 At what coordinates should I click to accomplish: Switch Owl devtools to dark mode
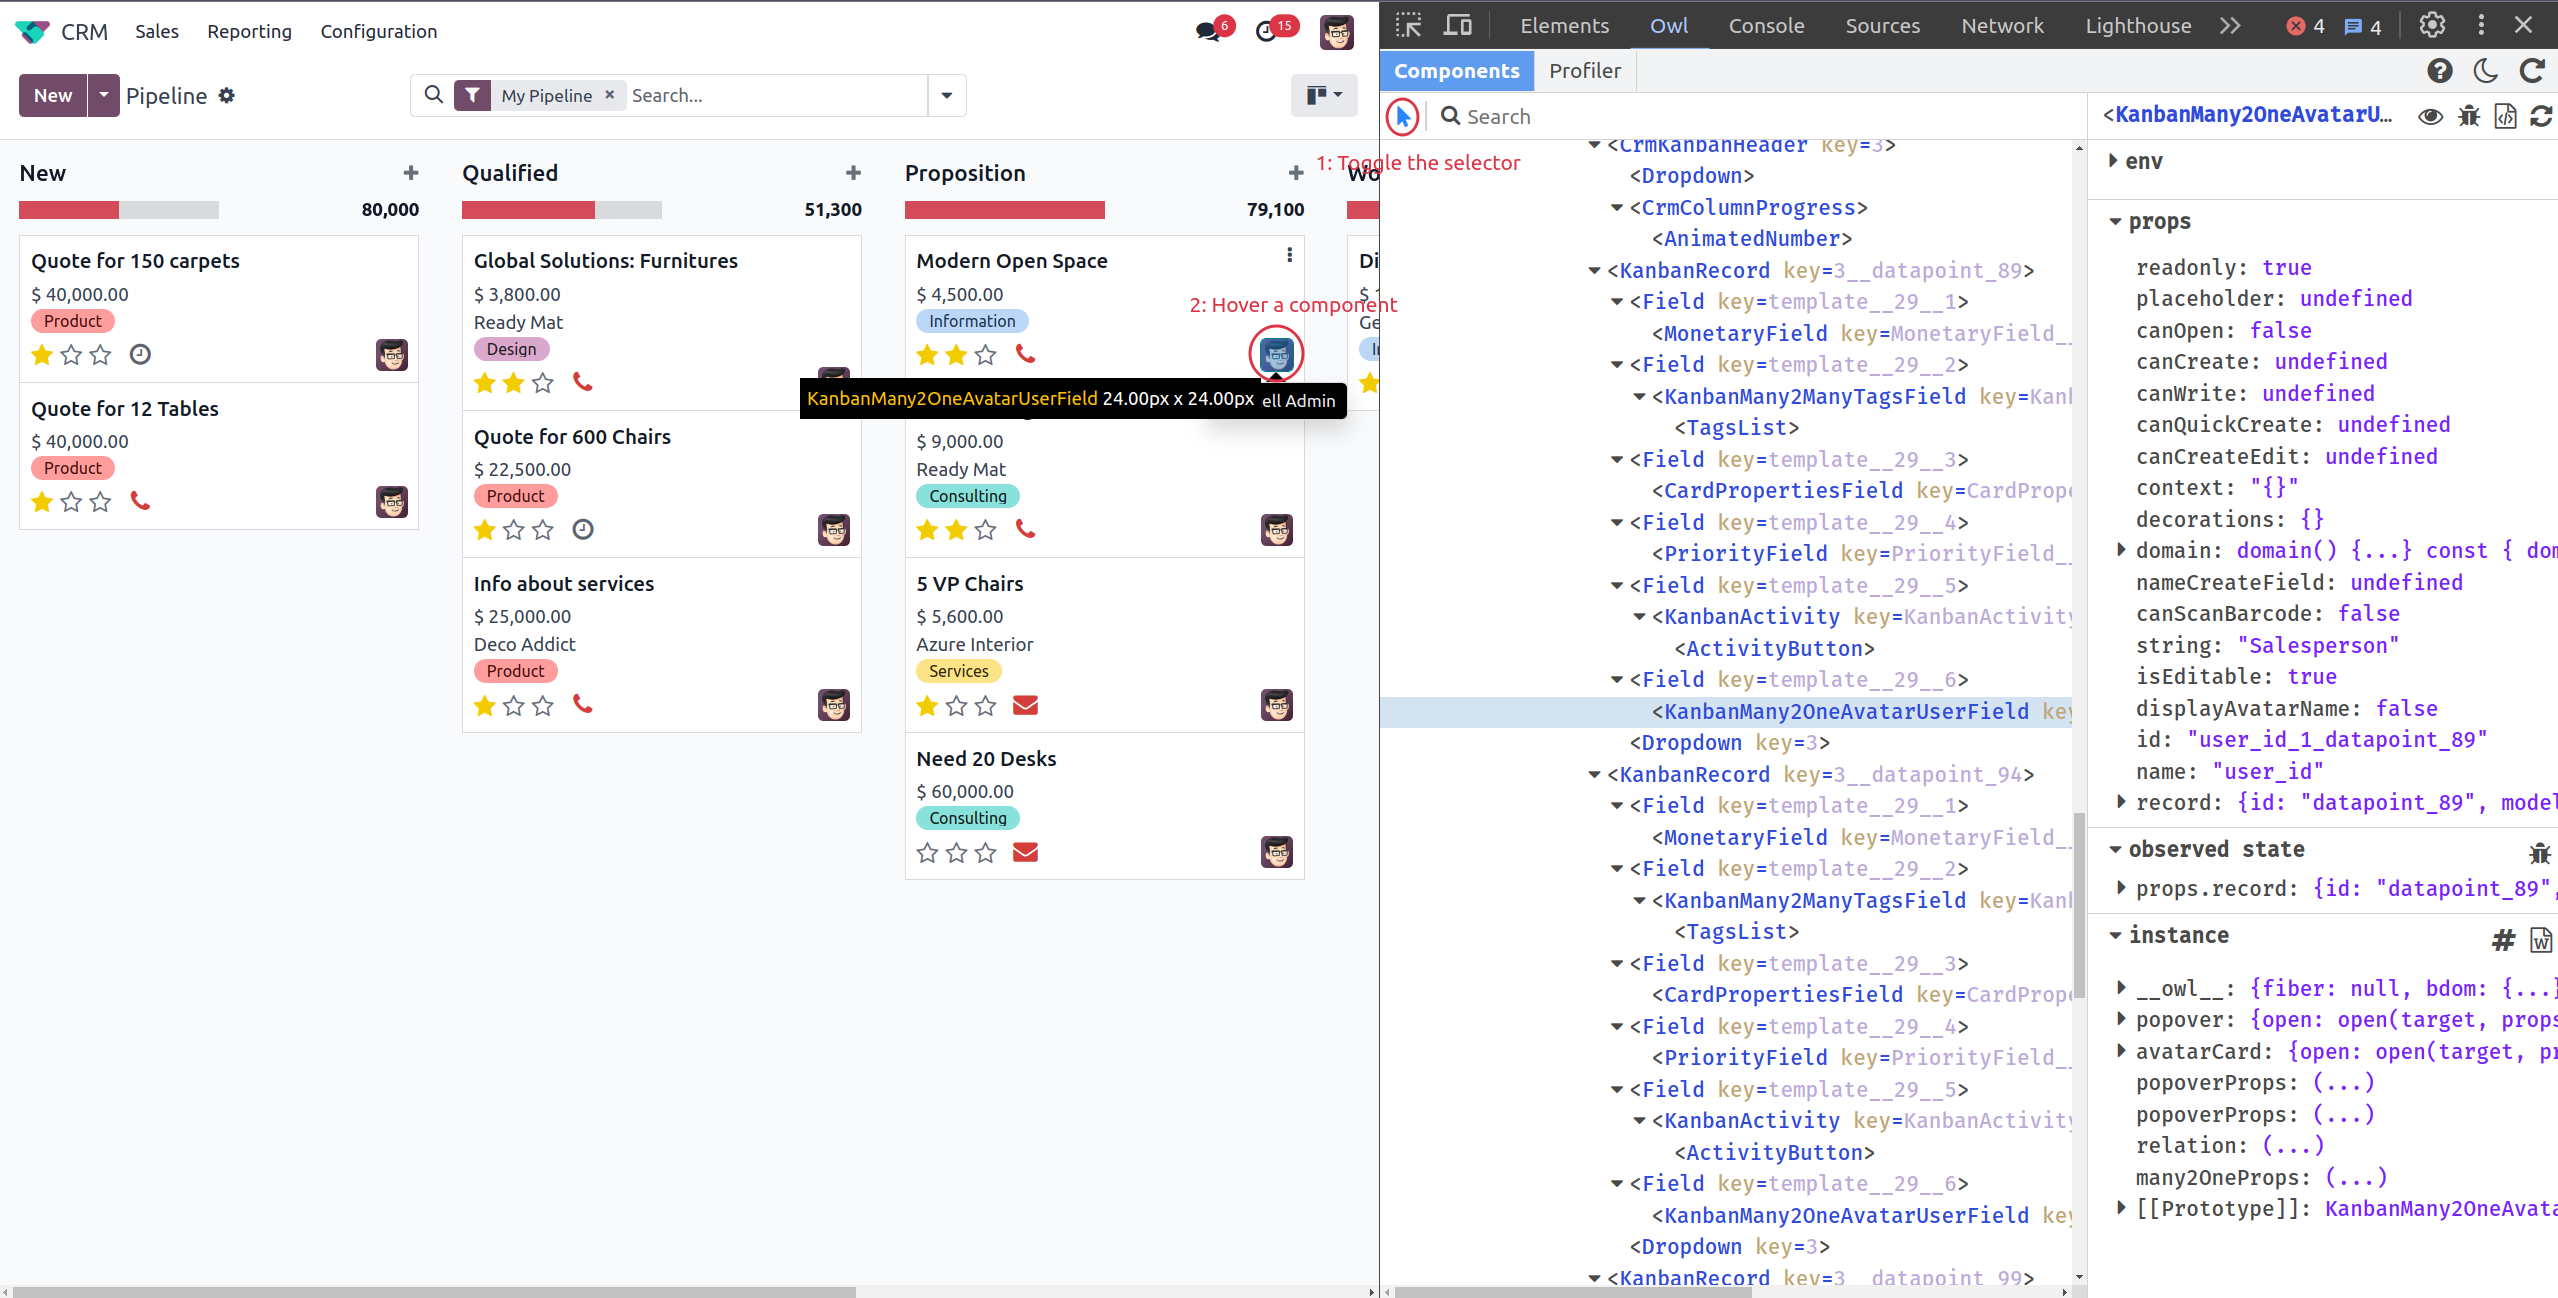tap(2486, 71)
